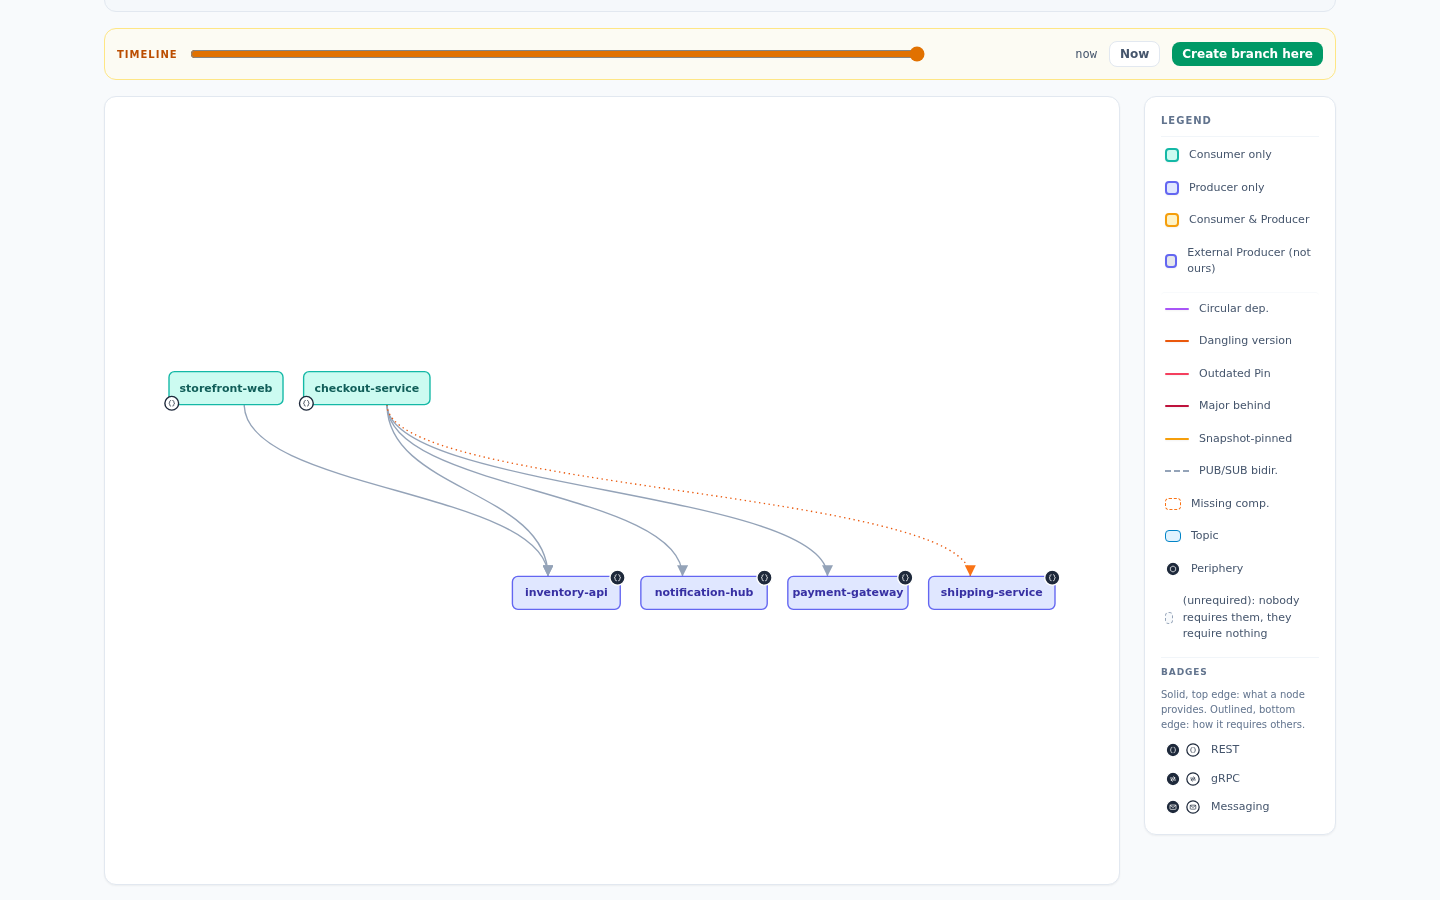The height and width of the screenshot is (900, 1440).
Task: Click the Consumer only legend swatch
Action: coord(1172,155)
